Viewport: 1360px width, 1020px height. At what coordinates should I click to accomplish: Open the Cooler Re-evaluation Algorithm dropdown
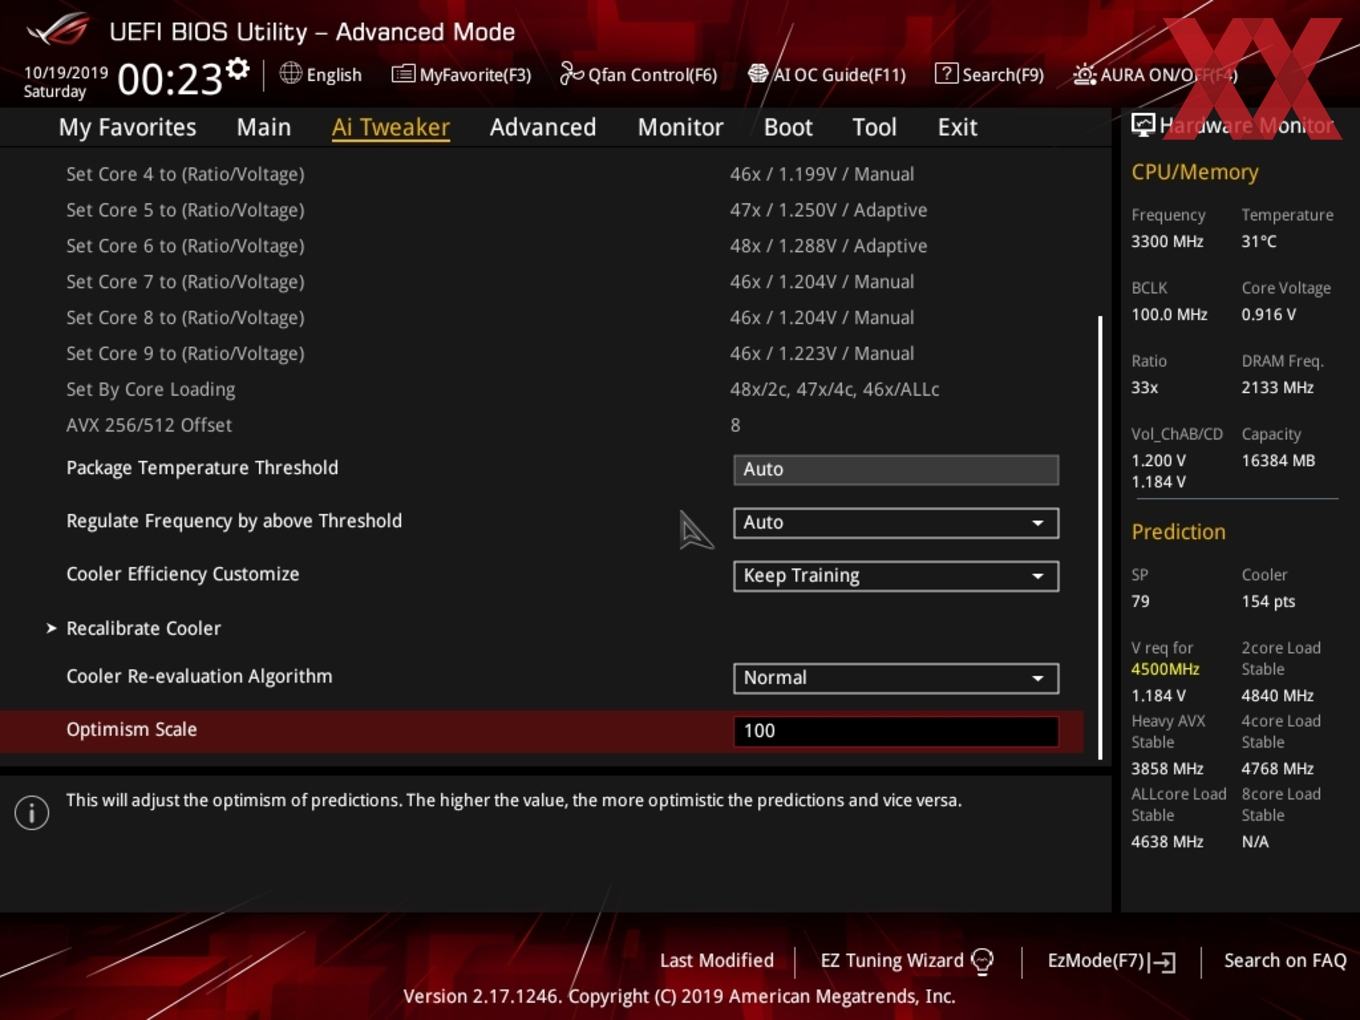click(896, 677)
